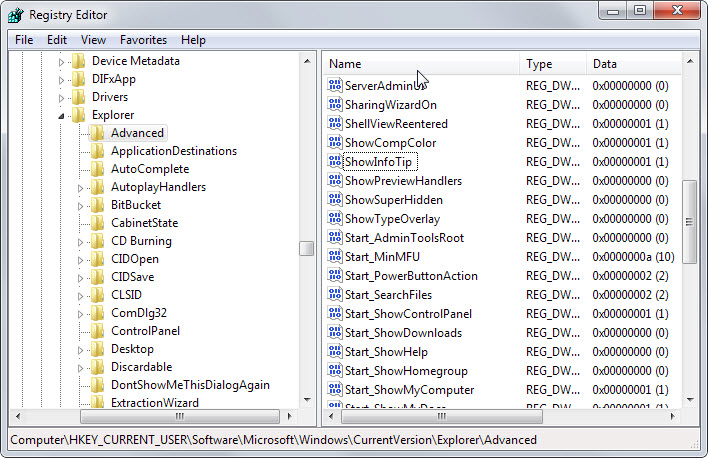708x458 pixels.
Task: Expand the ComDlg32 key
Action: tap(80, 314)
